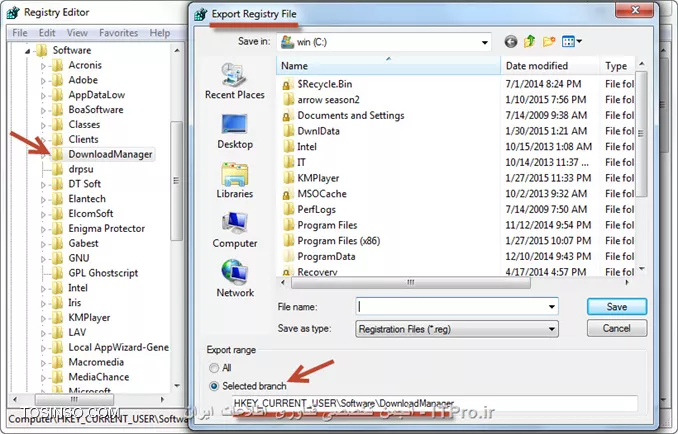
Task: Click the win (C:) drive icon
Action: click(x=287, y=42)
